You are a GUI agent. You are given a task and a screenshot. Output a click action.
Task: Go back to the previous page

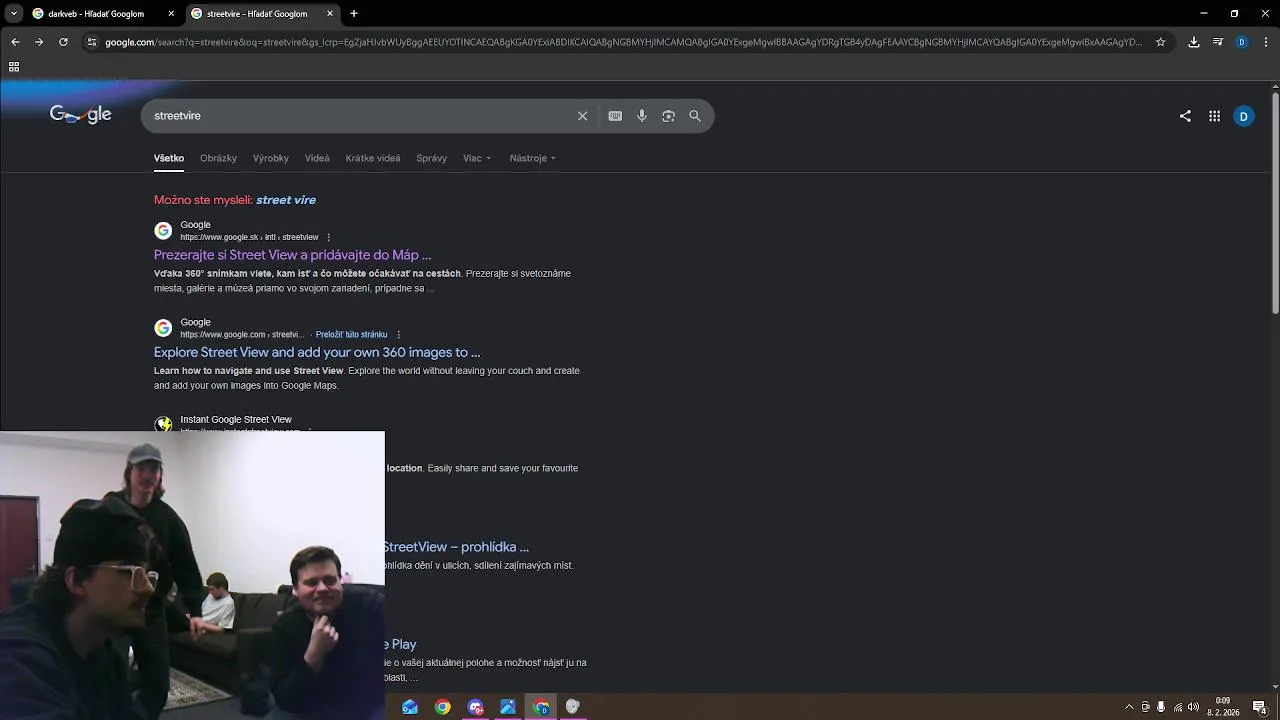coord(15,42)
